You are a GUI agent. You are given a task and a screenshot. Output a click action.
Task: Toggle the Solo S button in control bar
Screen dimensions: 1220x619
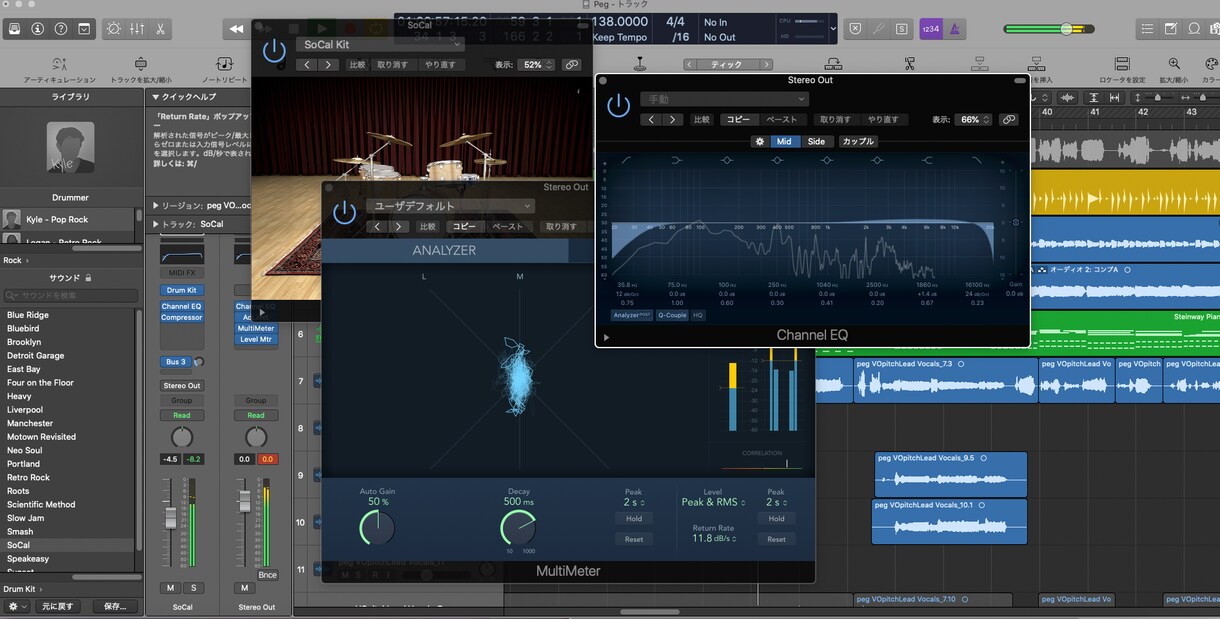click(x=903, y=29)
